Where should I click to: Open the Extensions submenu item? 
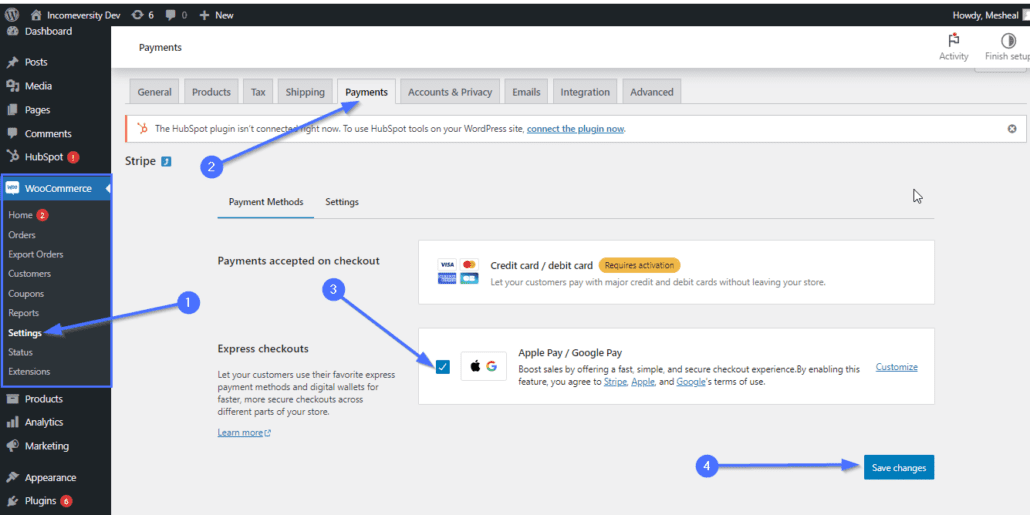pos(29,372)
